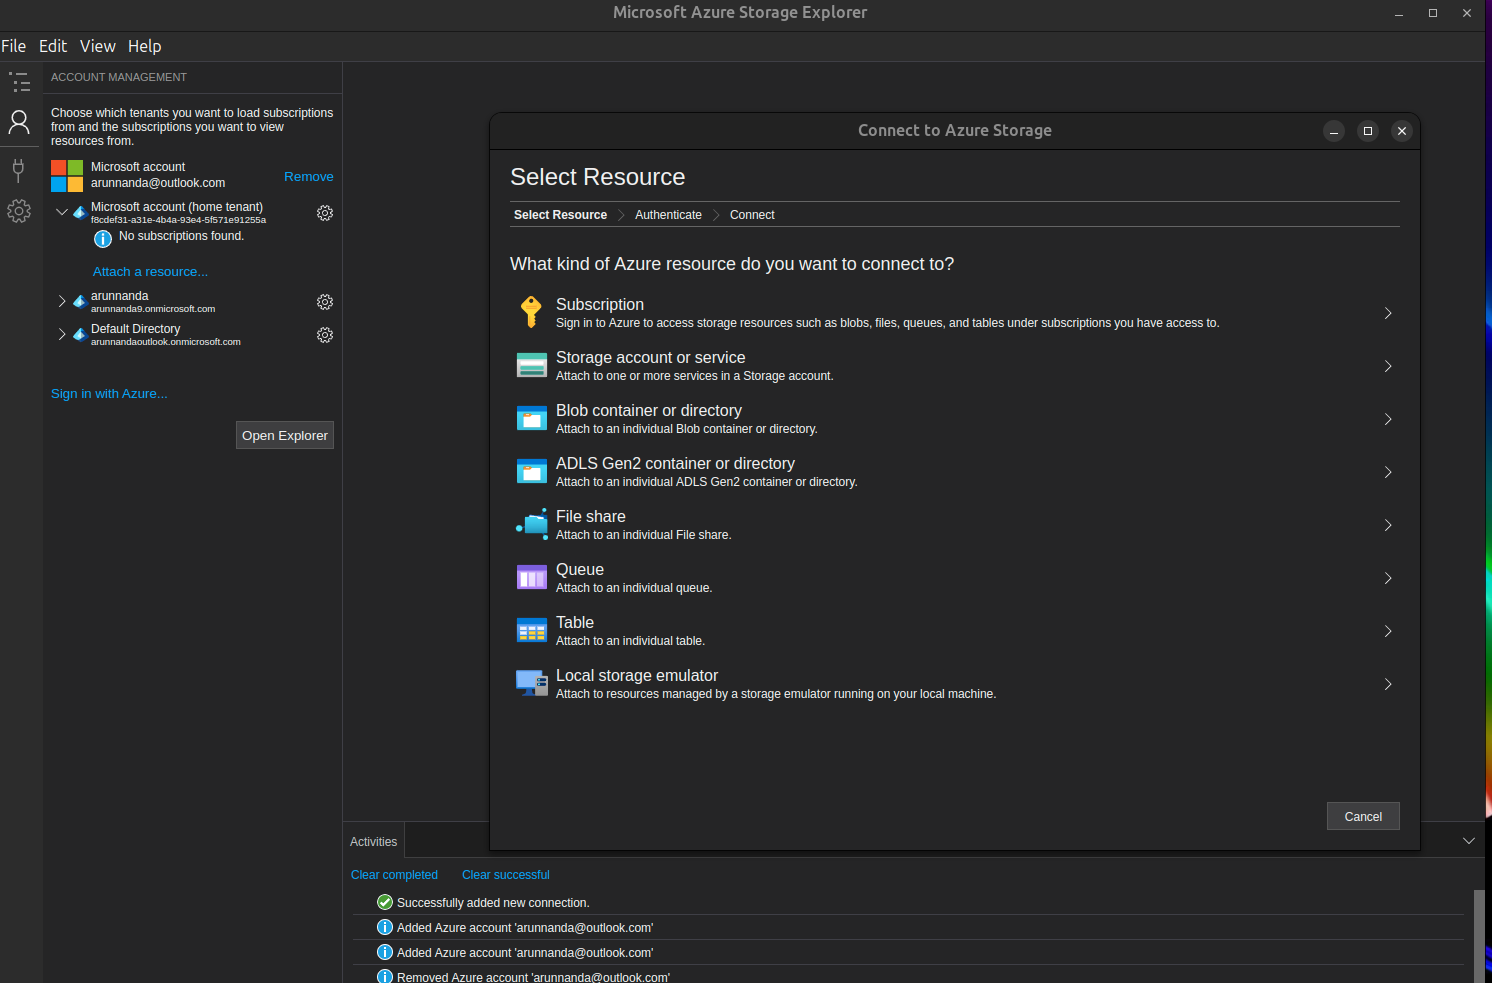Select the Table resource icon
Viewport: 1492px width, 983px height.
(531, 630)
